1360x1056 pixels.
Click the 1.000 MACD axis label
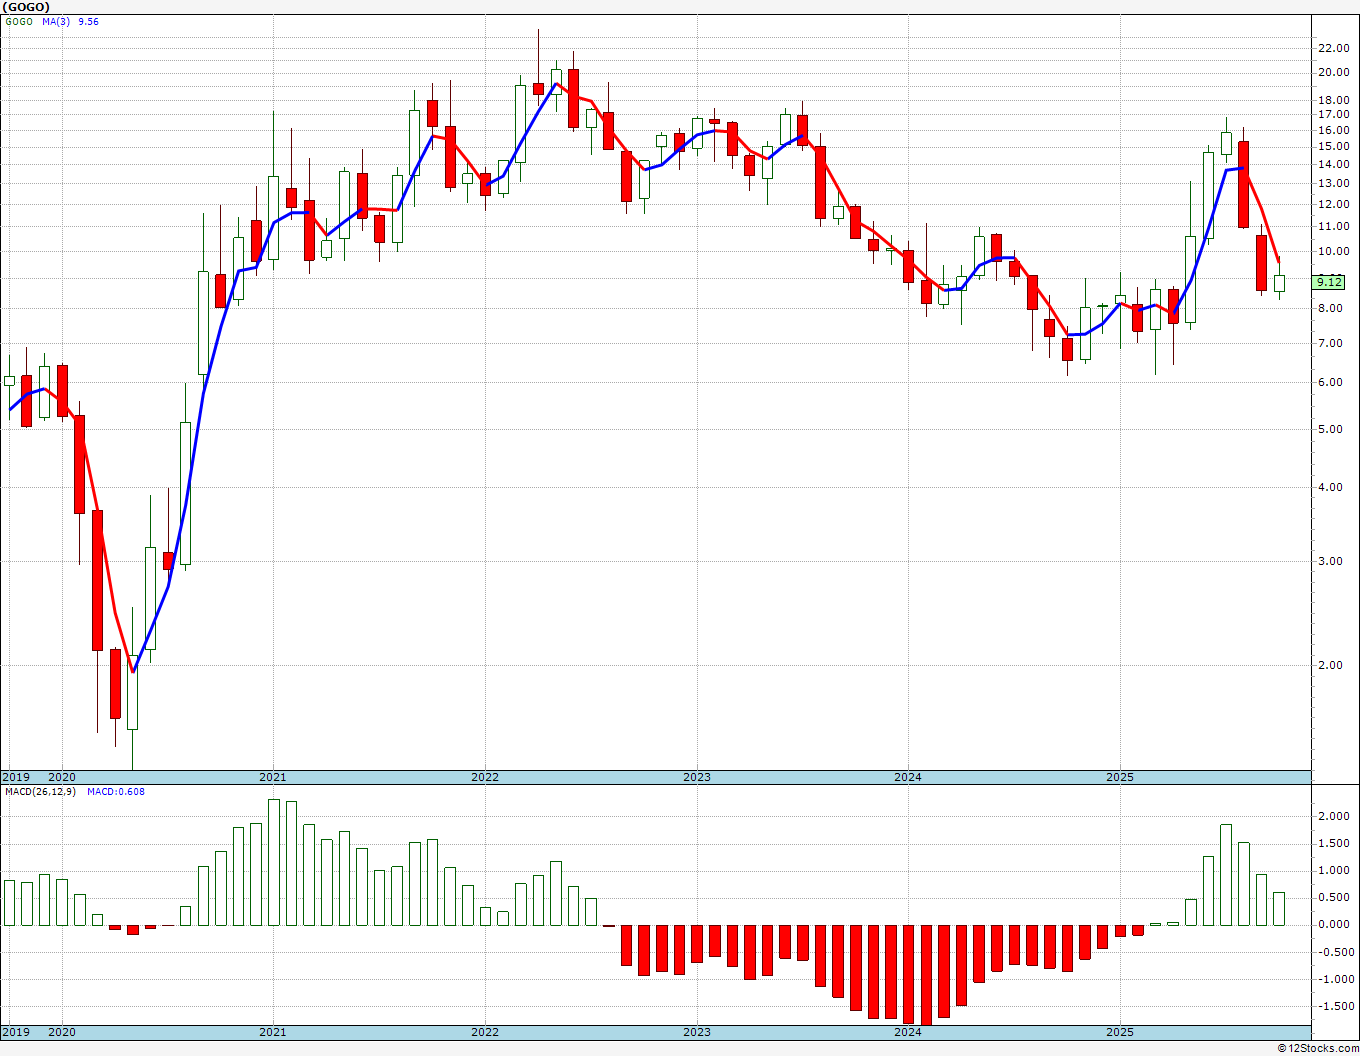(1334, 870)
